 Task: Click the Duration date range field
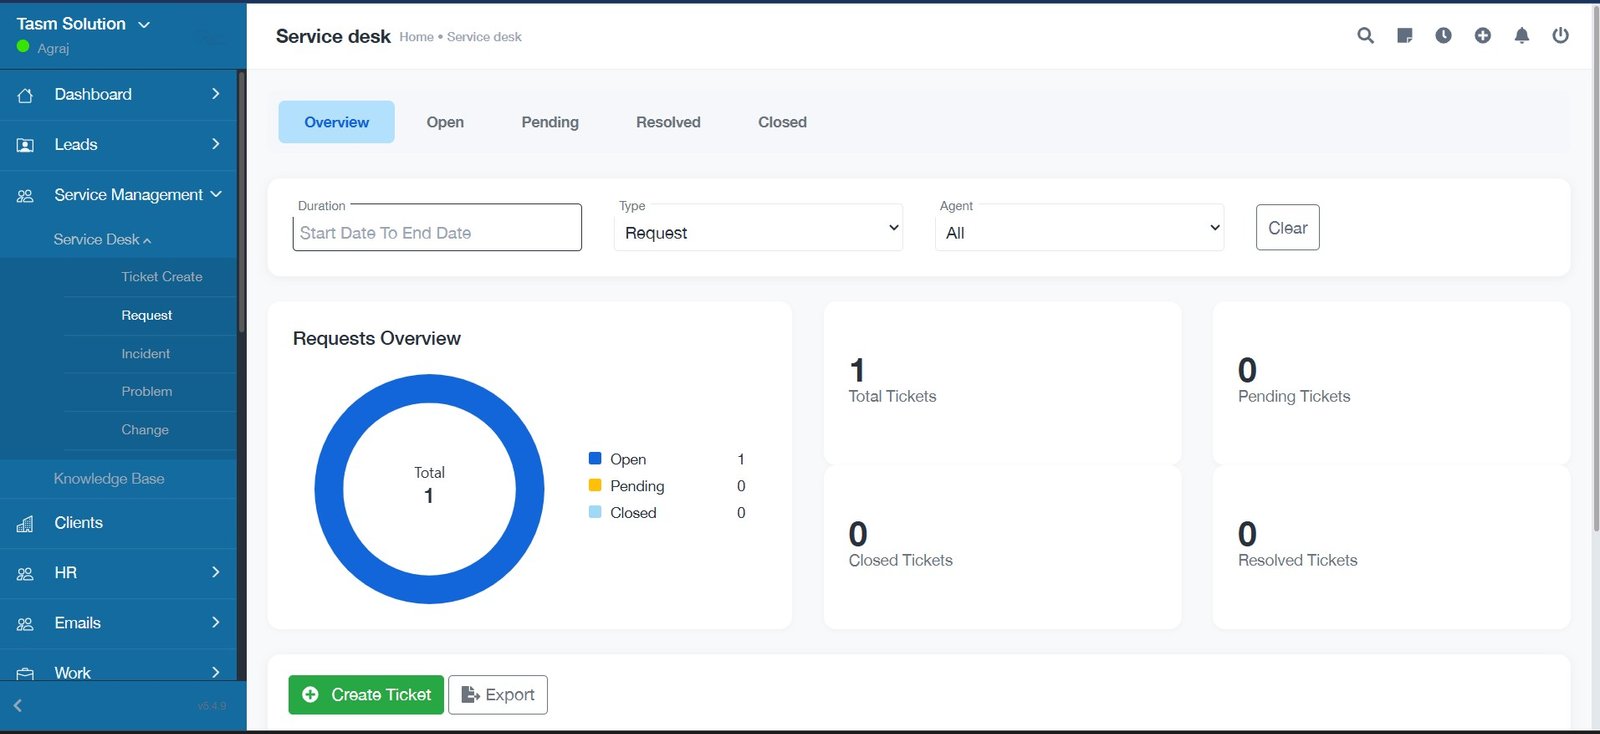click(437, 232)
